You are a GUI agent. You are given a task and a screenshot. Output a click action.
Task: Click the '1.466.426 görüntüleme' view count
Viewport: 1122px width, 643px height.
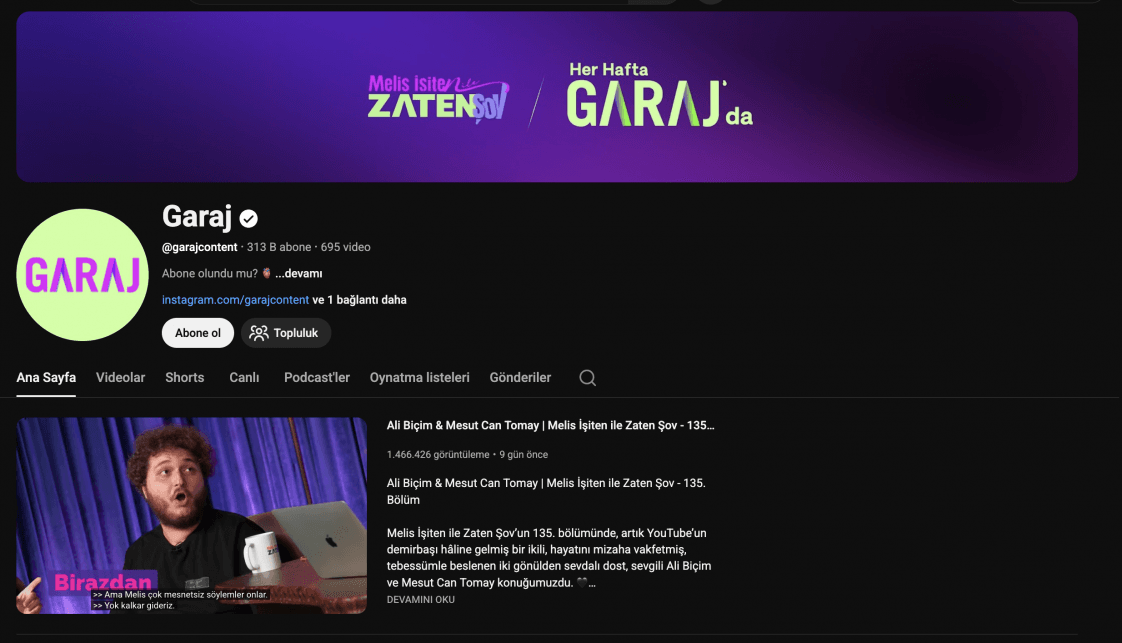tap(438, 454)
